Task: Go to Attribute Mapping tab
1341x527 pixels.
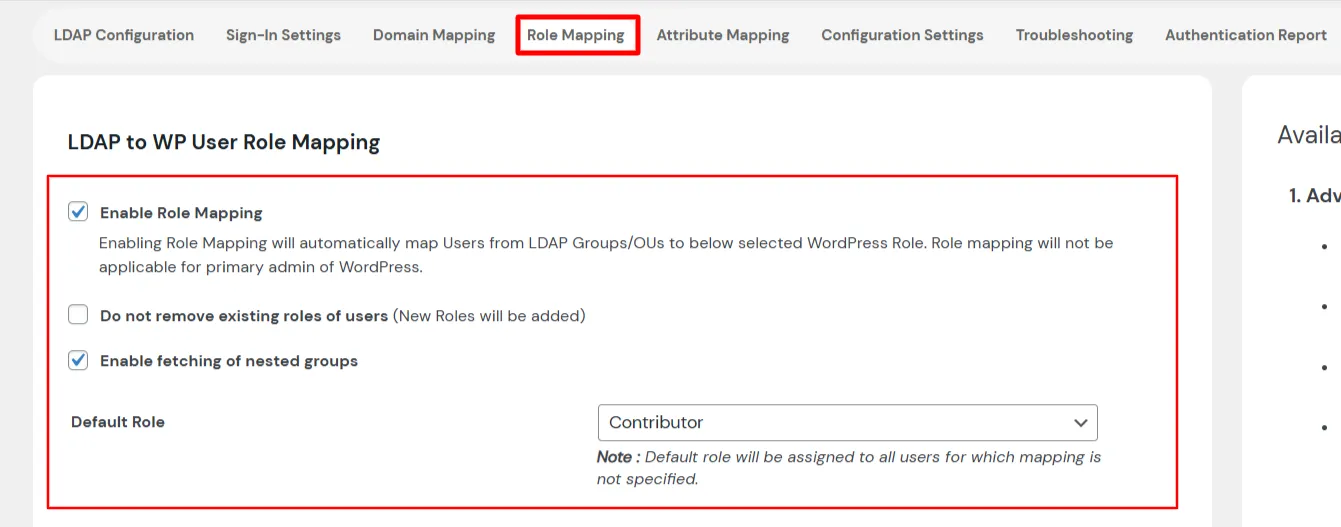Action: click(x=723, y=35)
